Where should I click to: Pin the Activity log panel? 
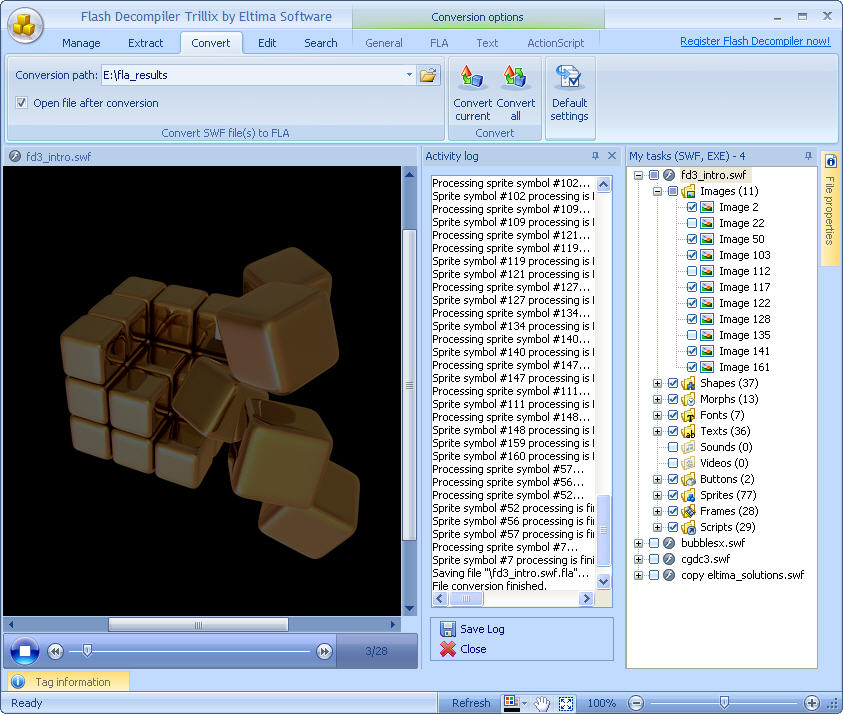[x=595, y=156]
